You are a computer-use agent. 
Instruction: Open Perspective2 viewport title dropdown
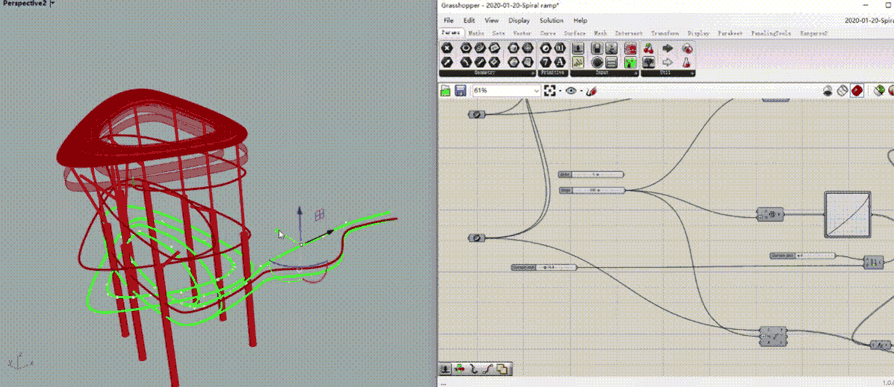tap(52, 3)
